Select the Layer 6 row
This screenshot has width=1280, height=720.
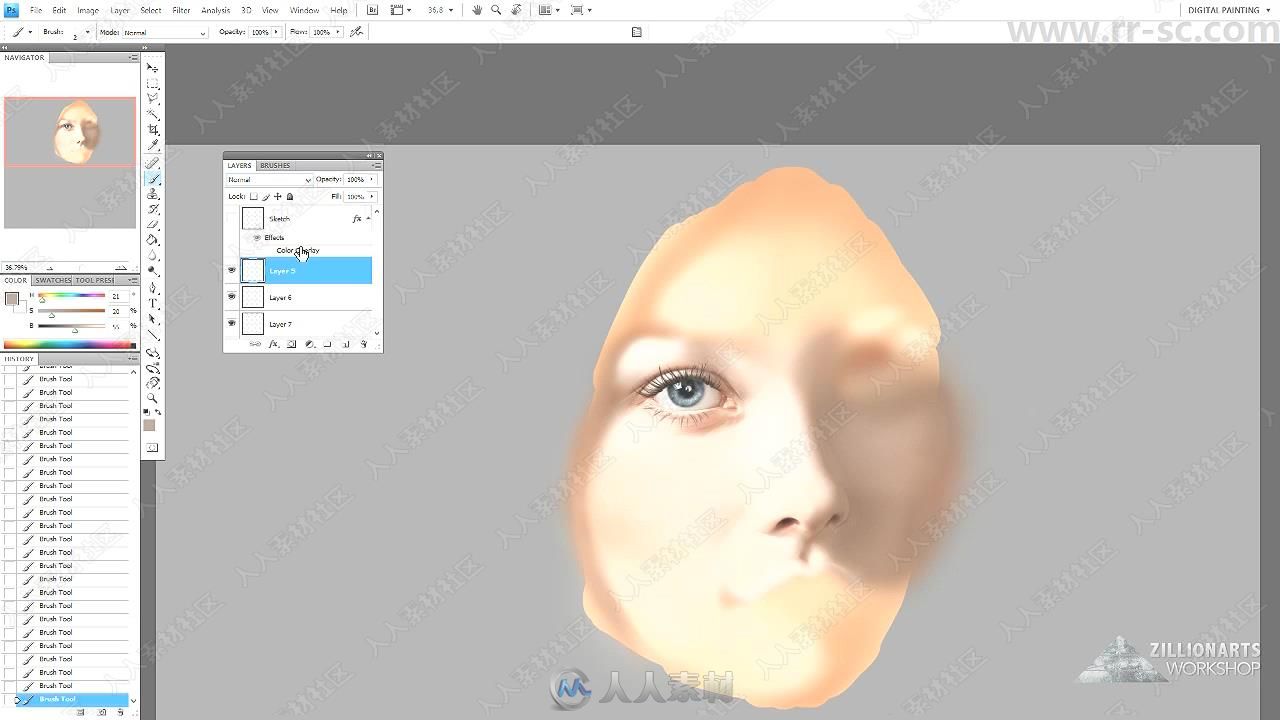click(x=306, y=297)
